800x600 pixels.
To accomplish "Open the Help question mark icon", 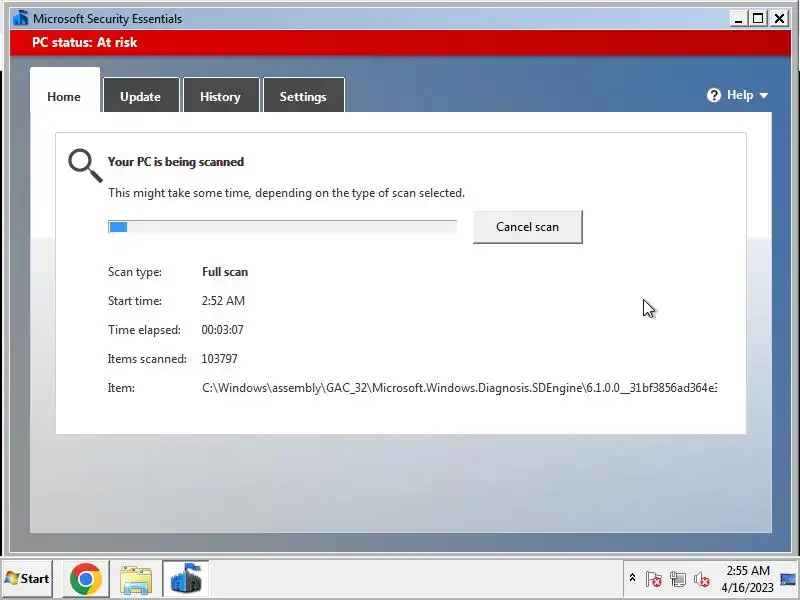I will pyautogui.click(x=714, y=95).
